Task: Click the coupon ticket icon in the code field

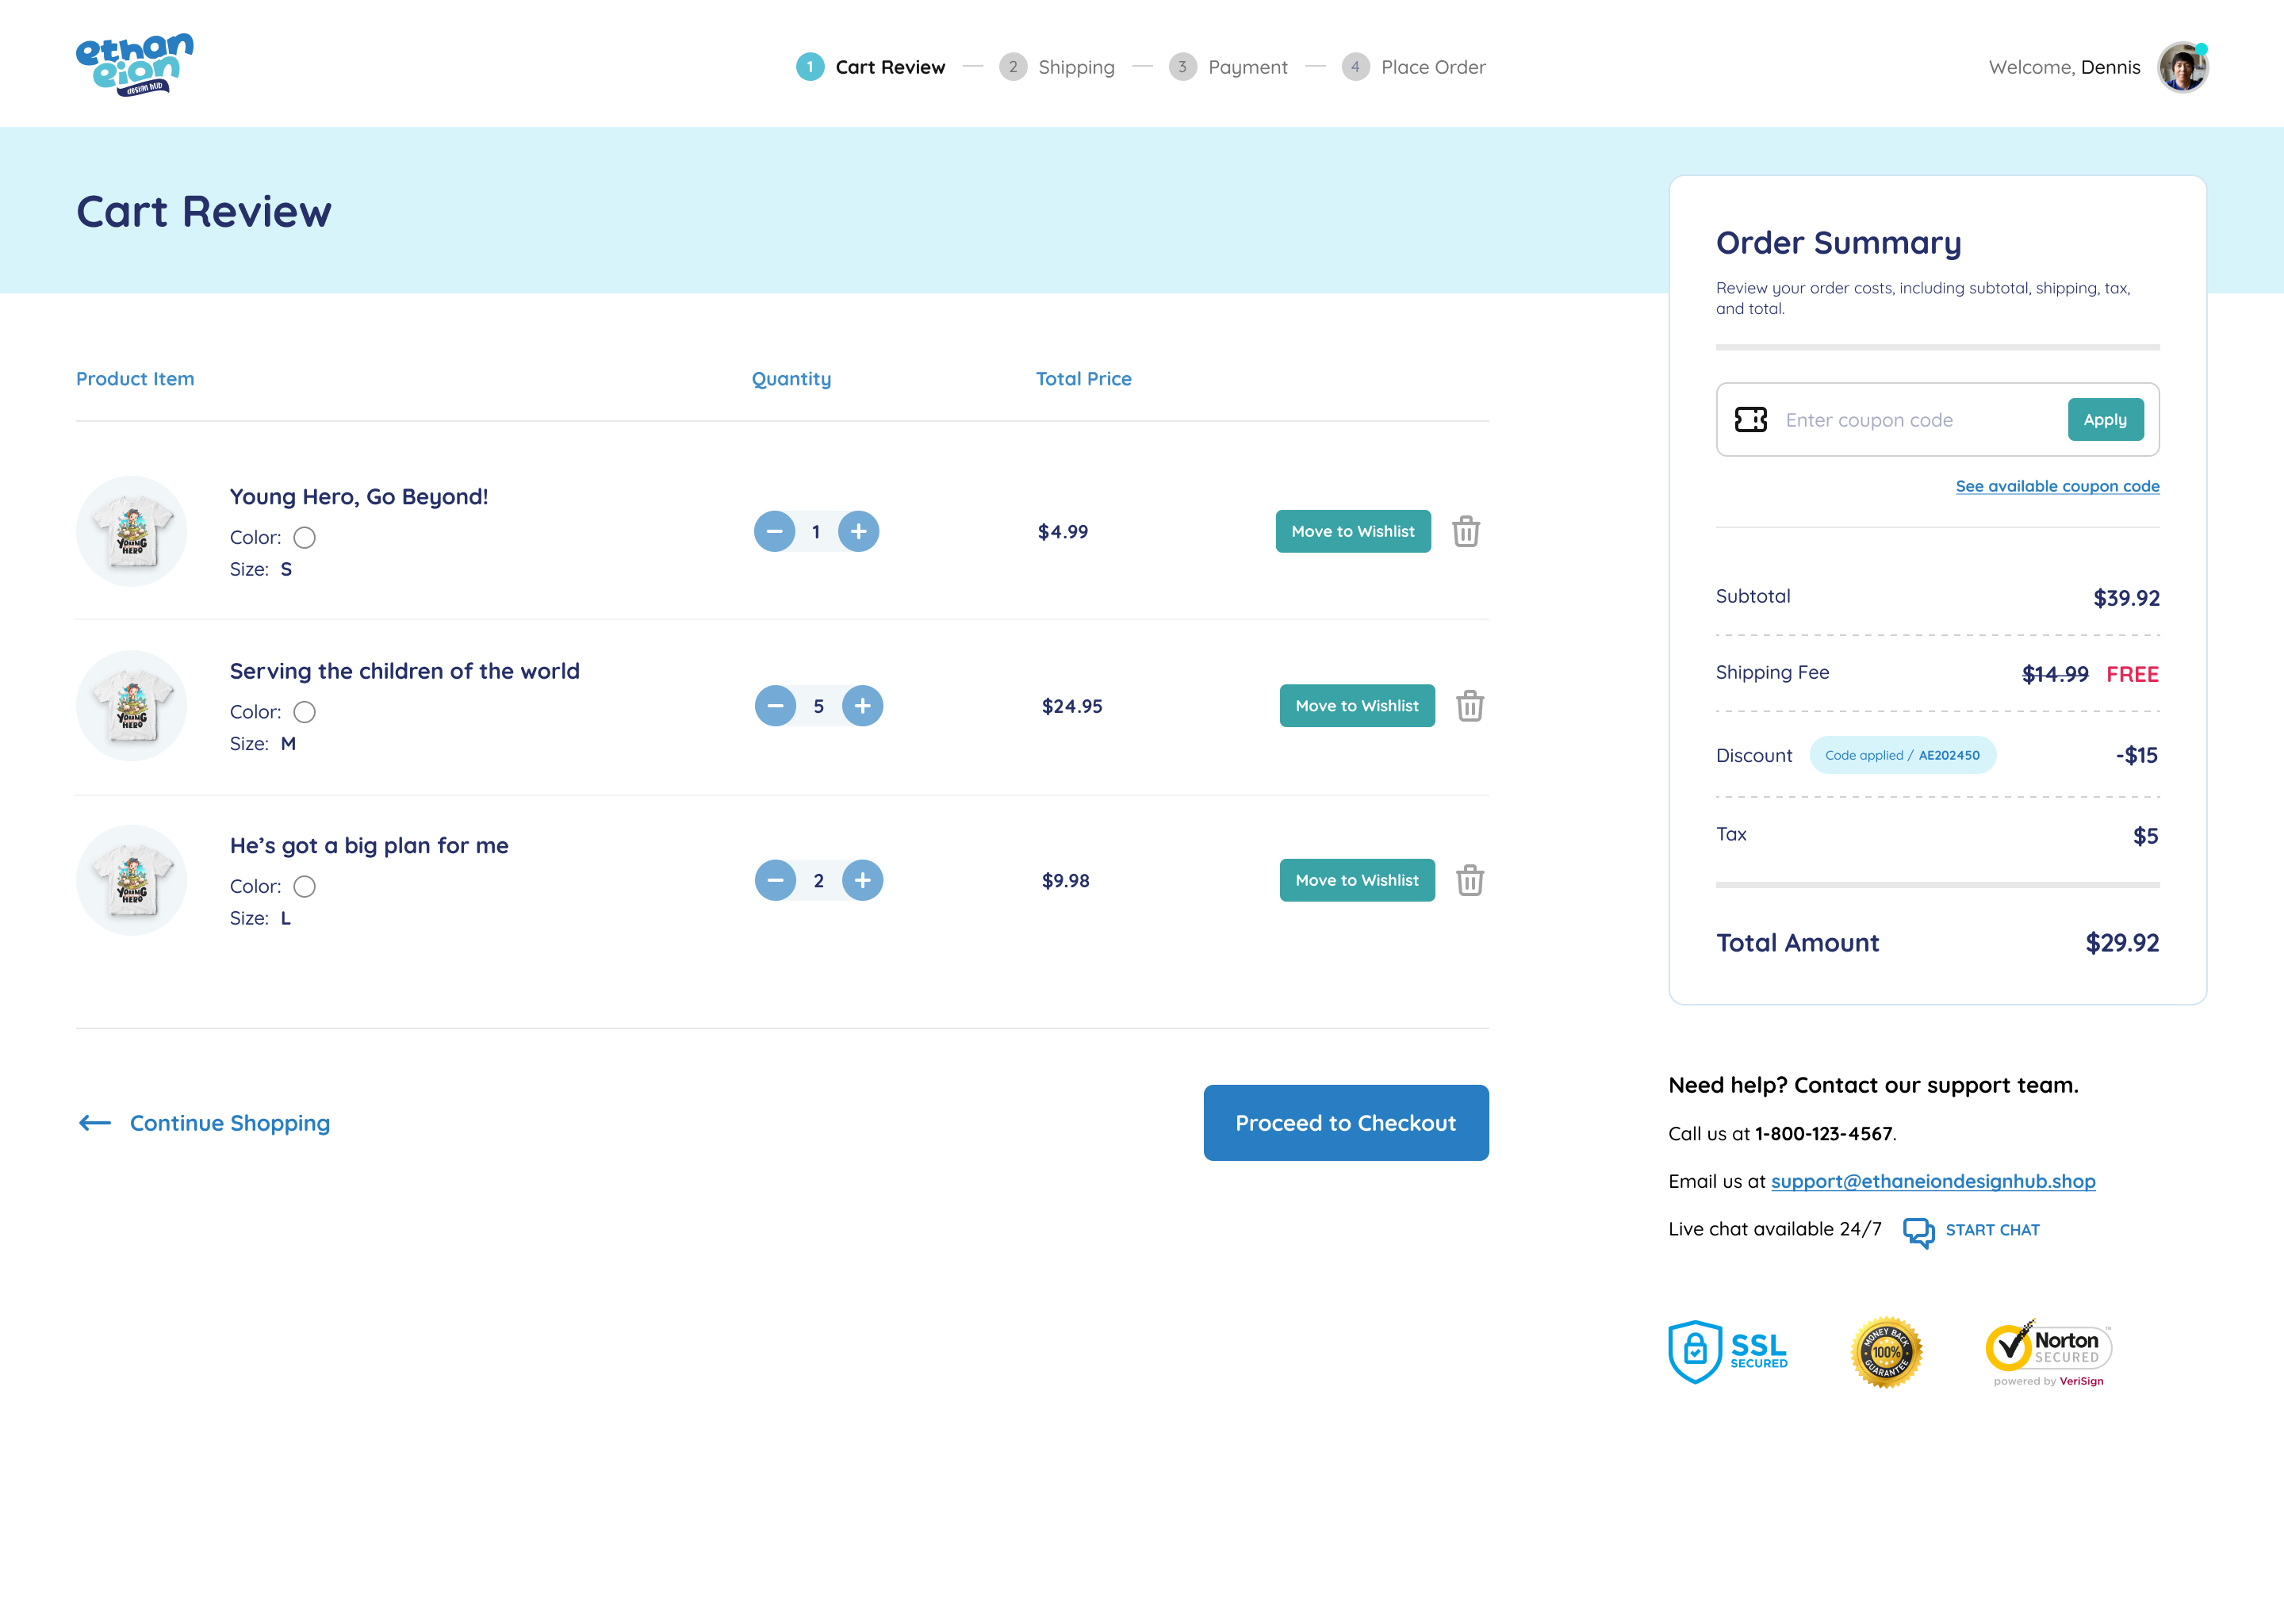Action: coord(1753,419)
